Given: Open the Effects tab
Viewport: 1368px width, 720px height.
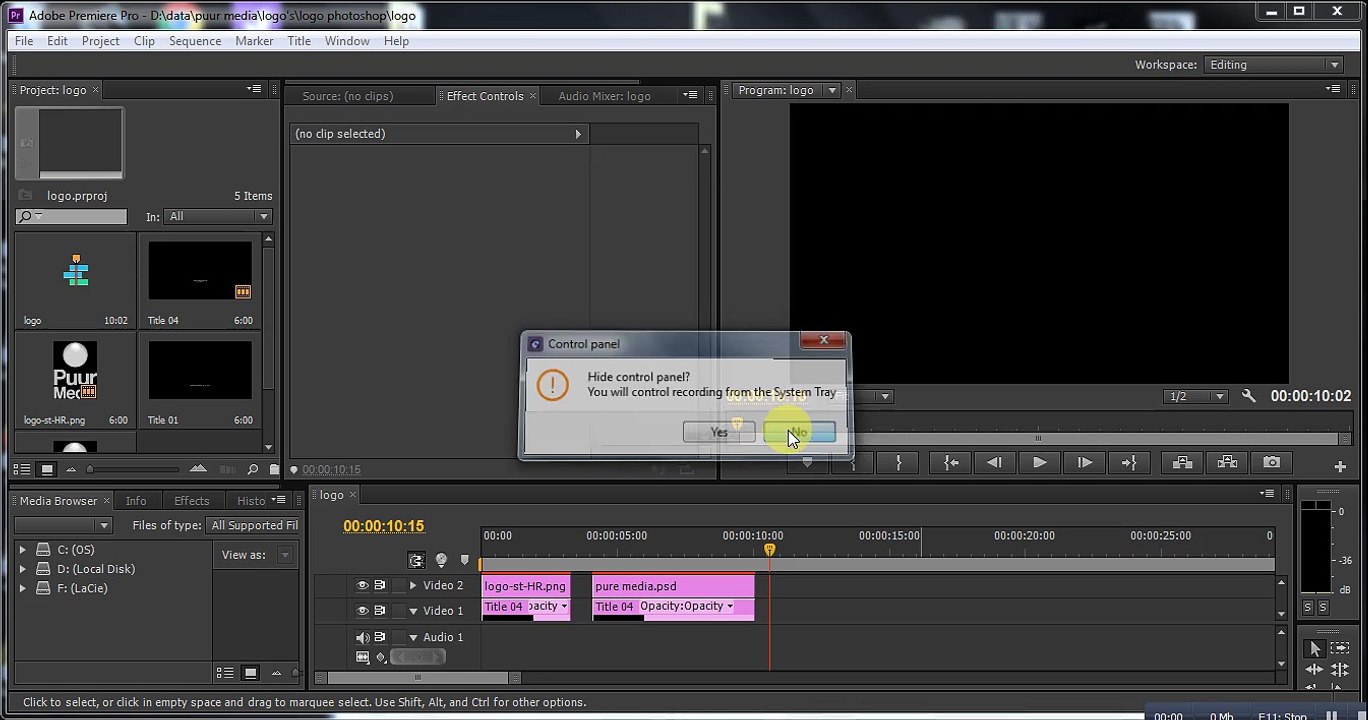Looking at the screenshot, I should (192, 501).
